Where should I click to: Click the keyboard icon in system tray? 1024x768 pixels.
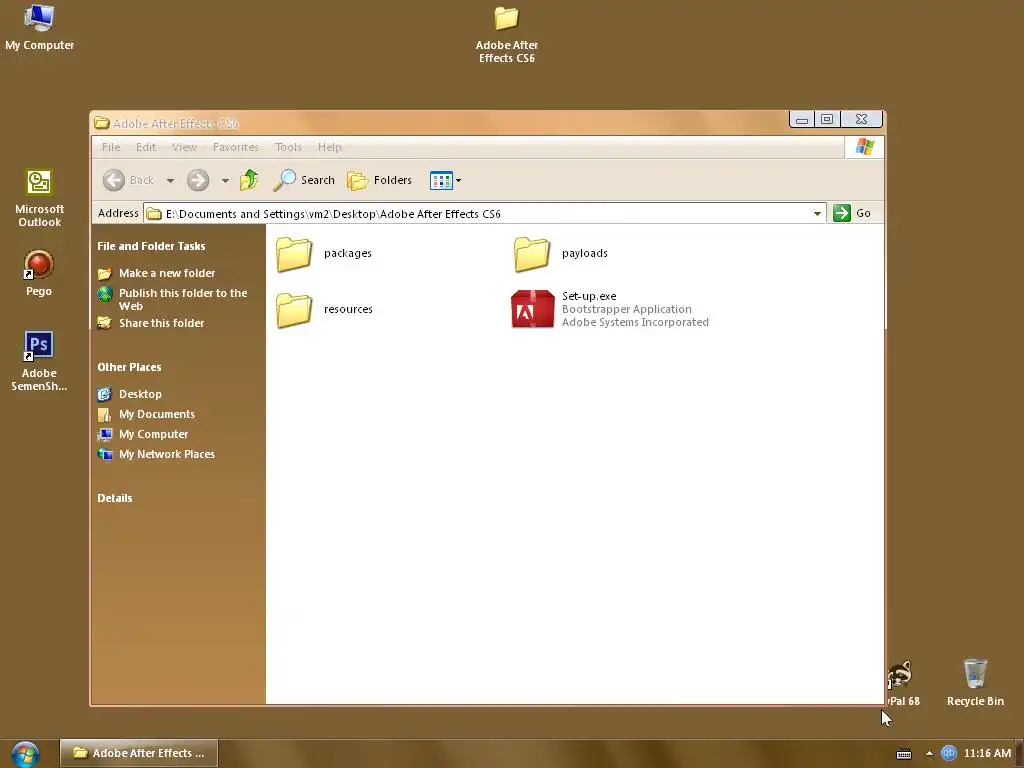(904, 754)
